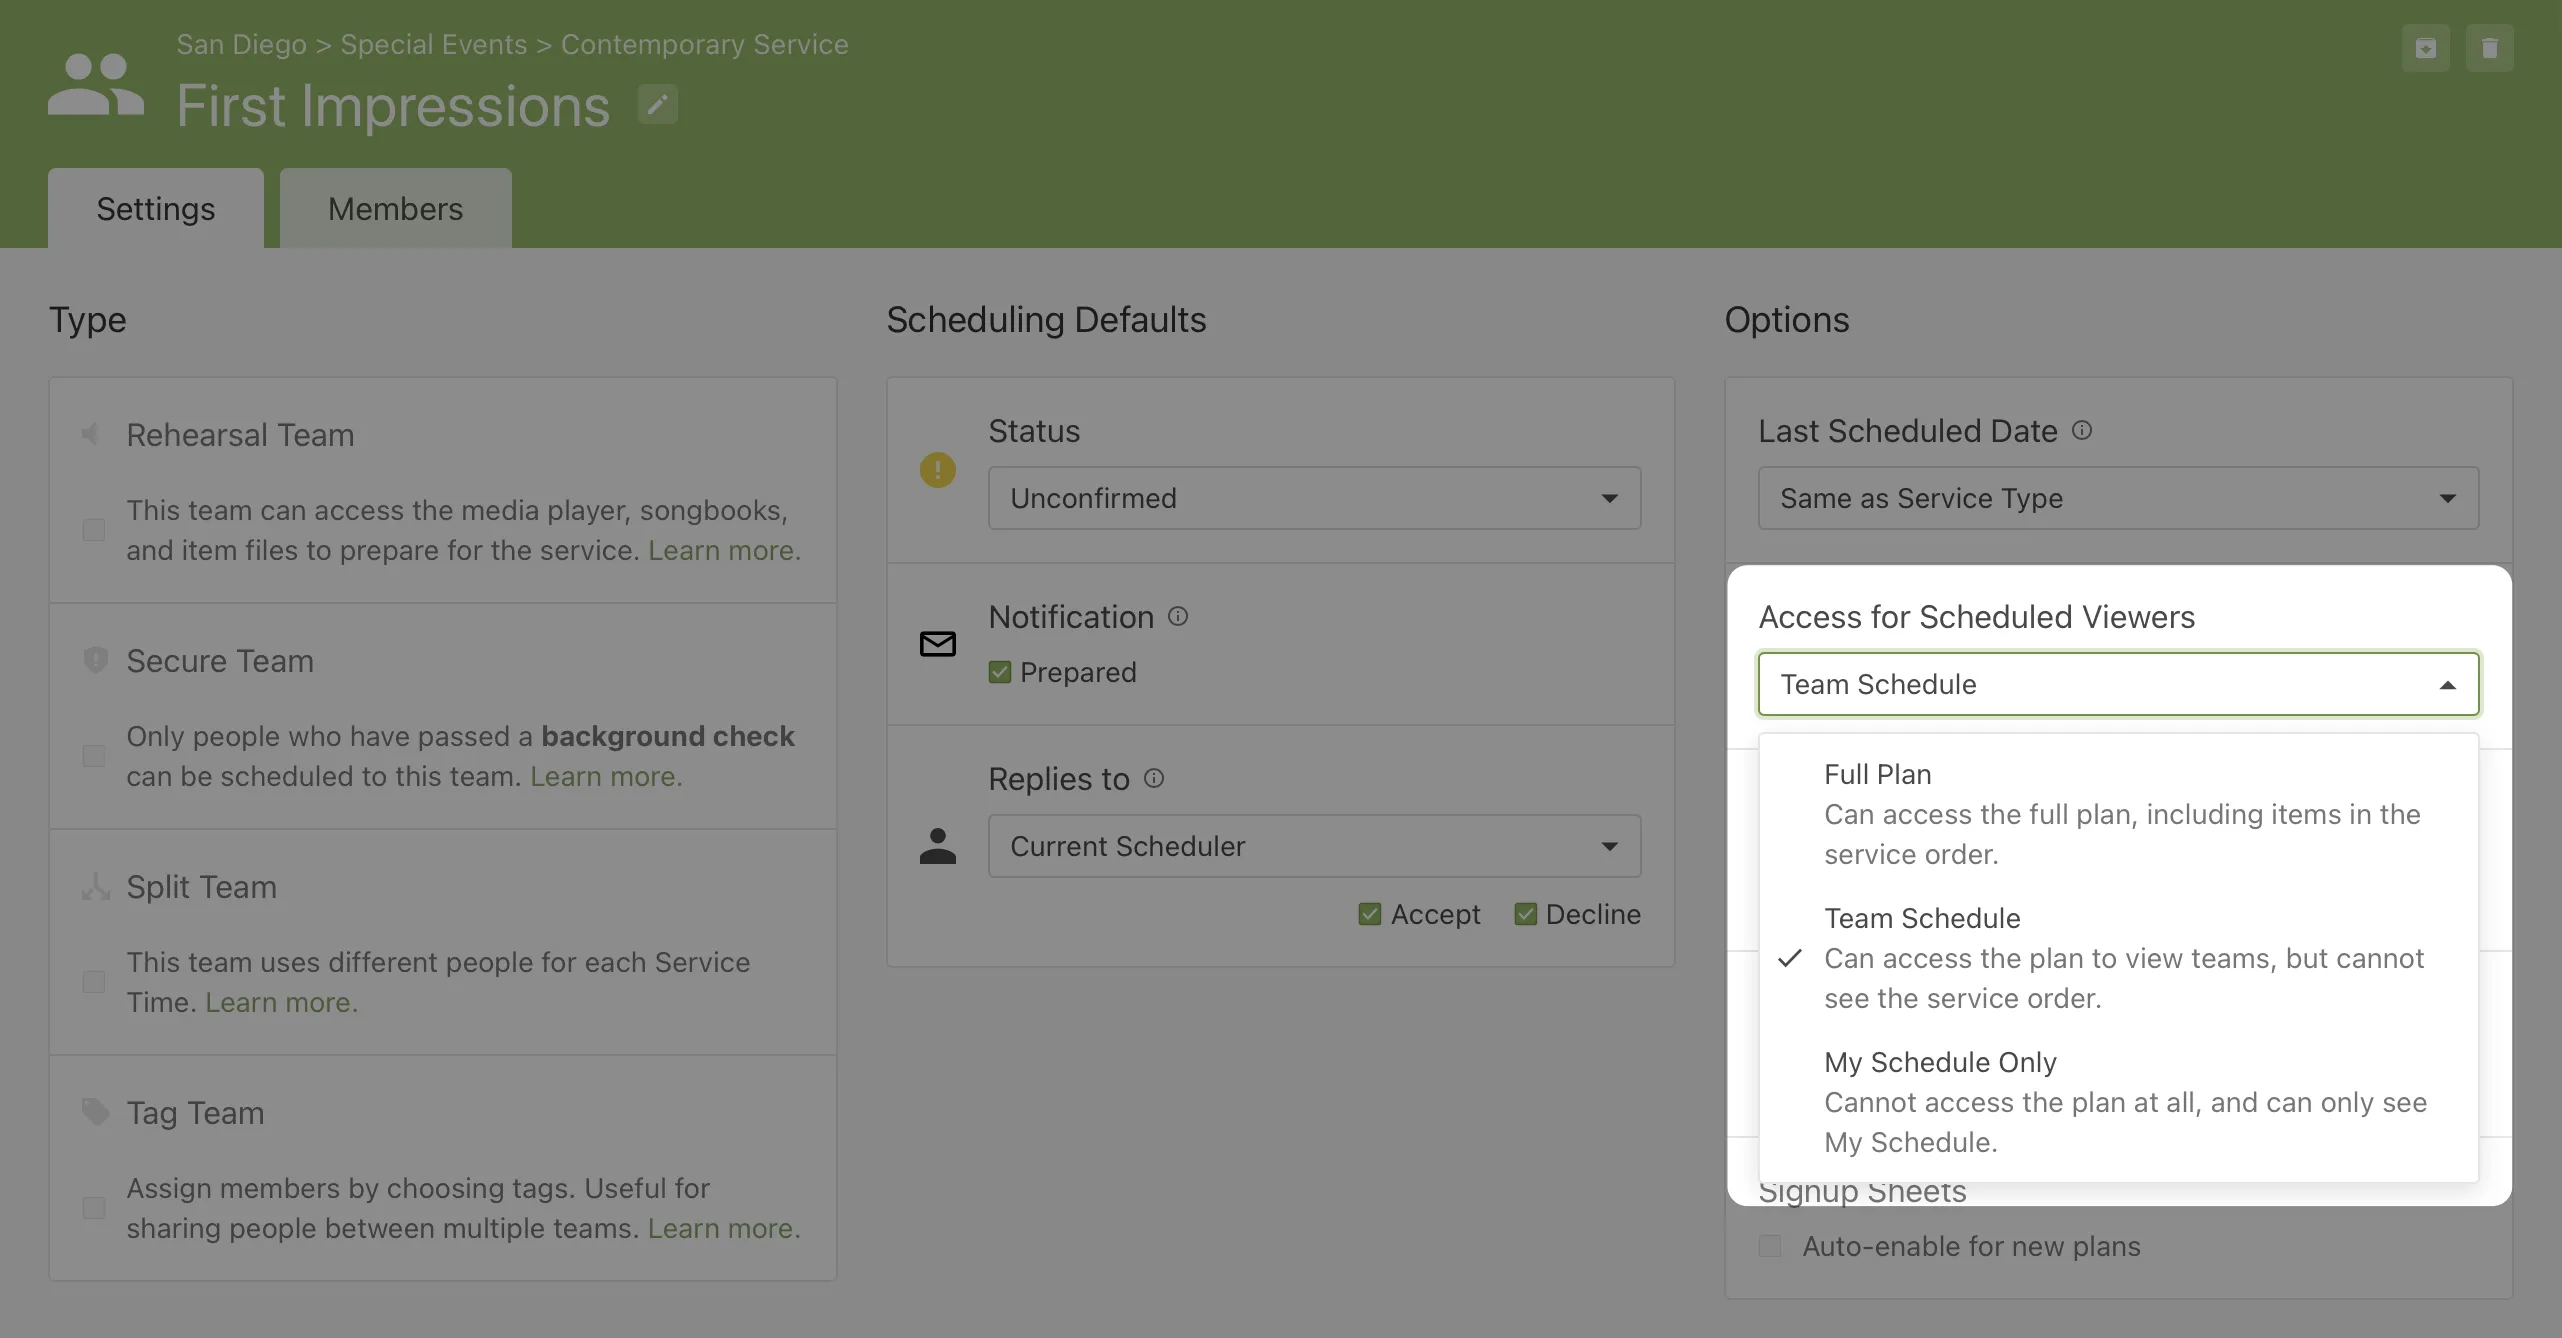Click the team members icon in the header
Screen dimensions: 2562x1338
(95, 85)
